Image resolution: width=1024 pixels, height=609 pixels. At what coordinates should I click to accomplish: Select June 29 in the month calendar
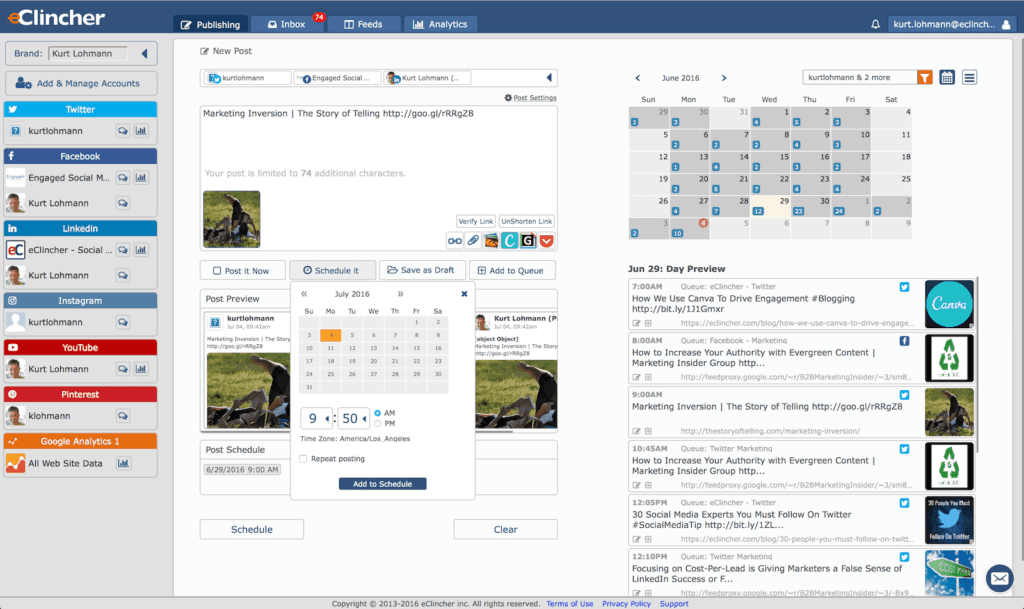click(769, 206)
